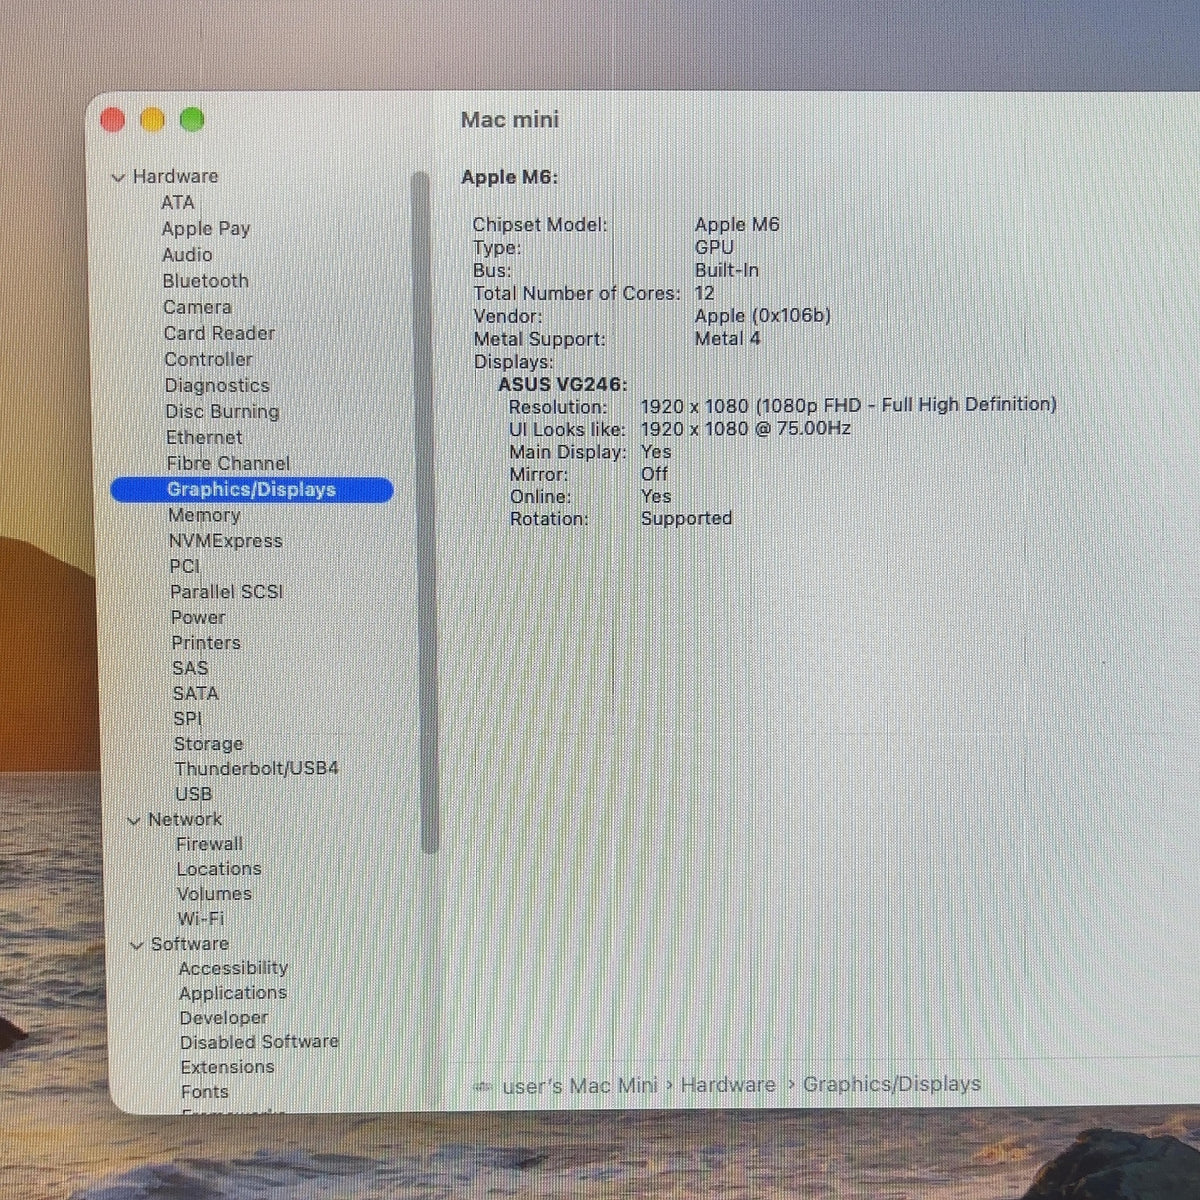
Task: Select NVMExpress in the sidebar
Action: pyautogui.click(x=225, y=541)
